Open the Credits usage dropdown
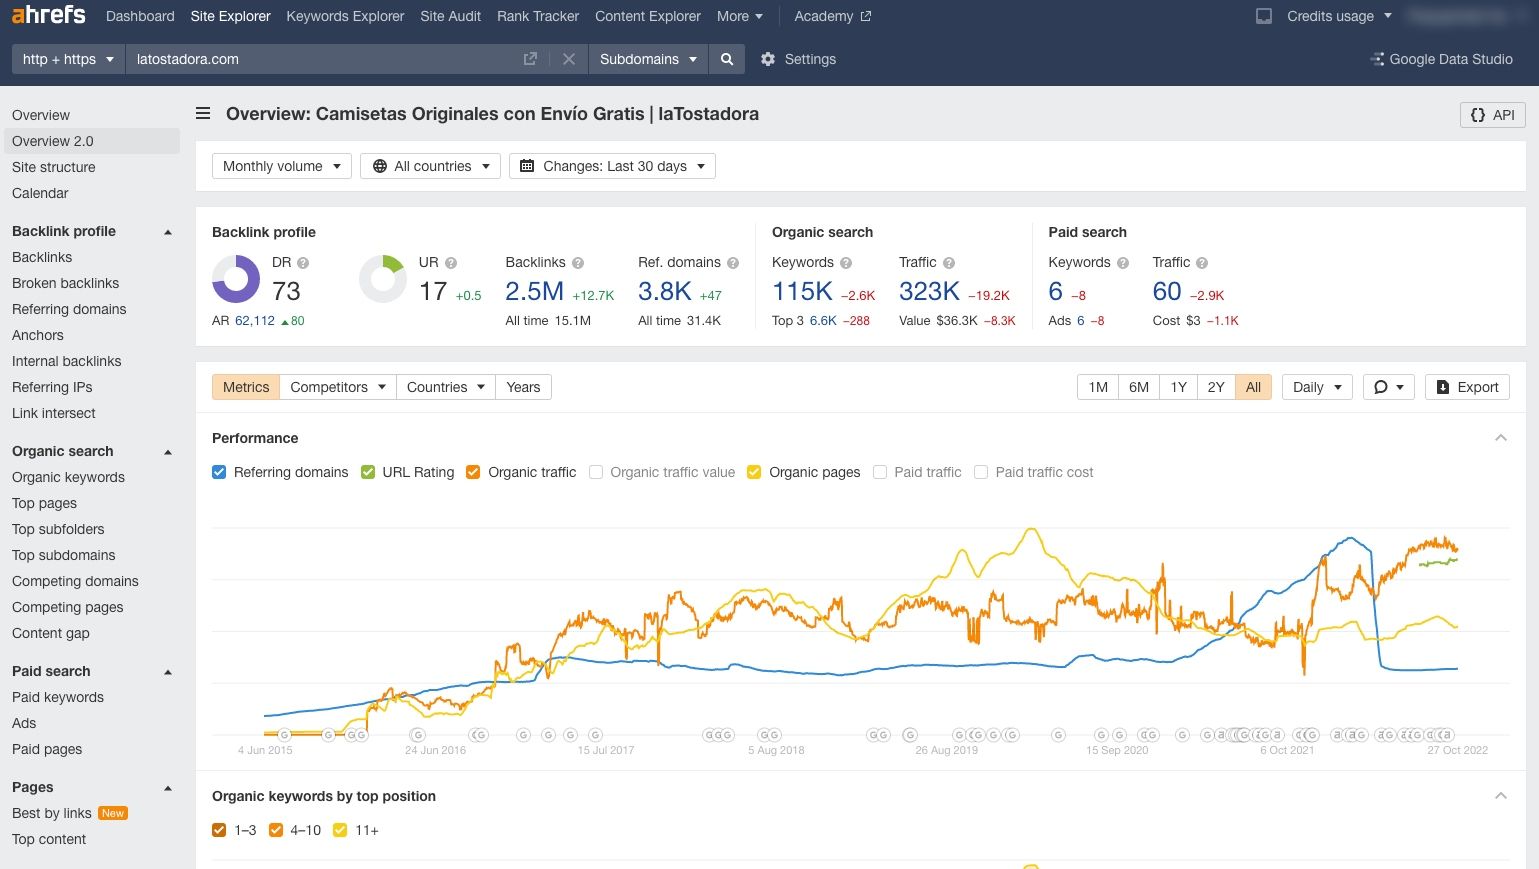 [x=1339, y=16]
